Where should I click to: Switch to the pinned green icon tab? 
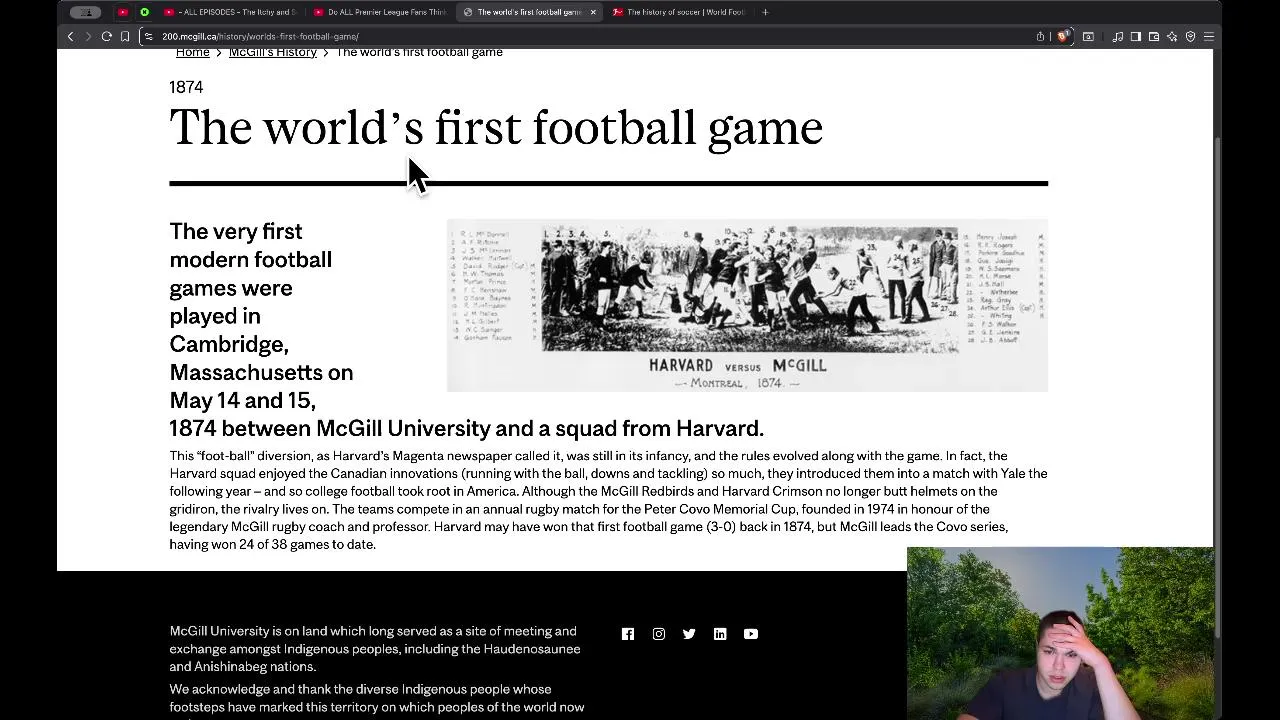coord(144,12)
